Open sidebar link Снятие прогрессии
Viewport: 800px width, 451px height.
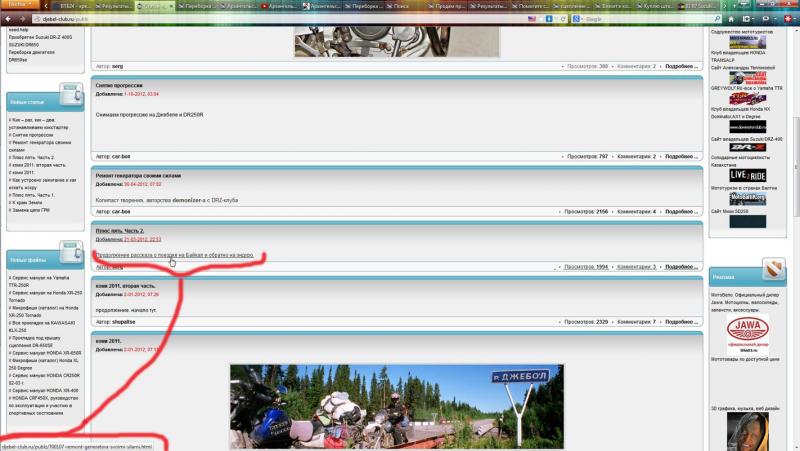pyautogui.click(x=31, y=135)
